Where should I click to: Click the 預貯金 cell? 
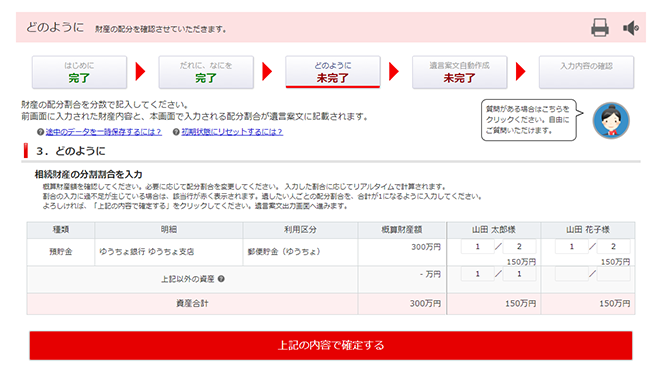(61, 252)
